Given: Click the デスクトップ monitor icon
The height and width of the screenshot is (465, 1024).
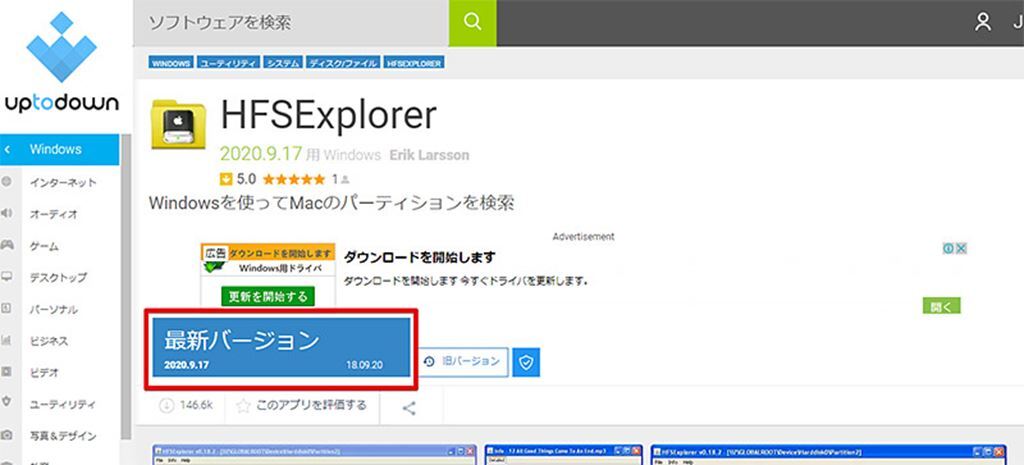Looking at the screenshot, I should (x=7, y=276).
